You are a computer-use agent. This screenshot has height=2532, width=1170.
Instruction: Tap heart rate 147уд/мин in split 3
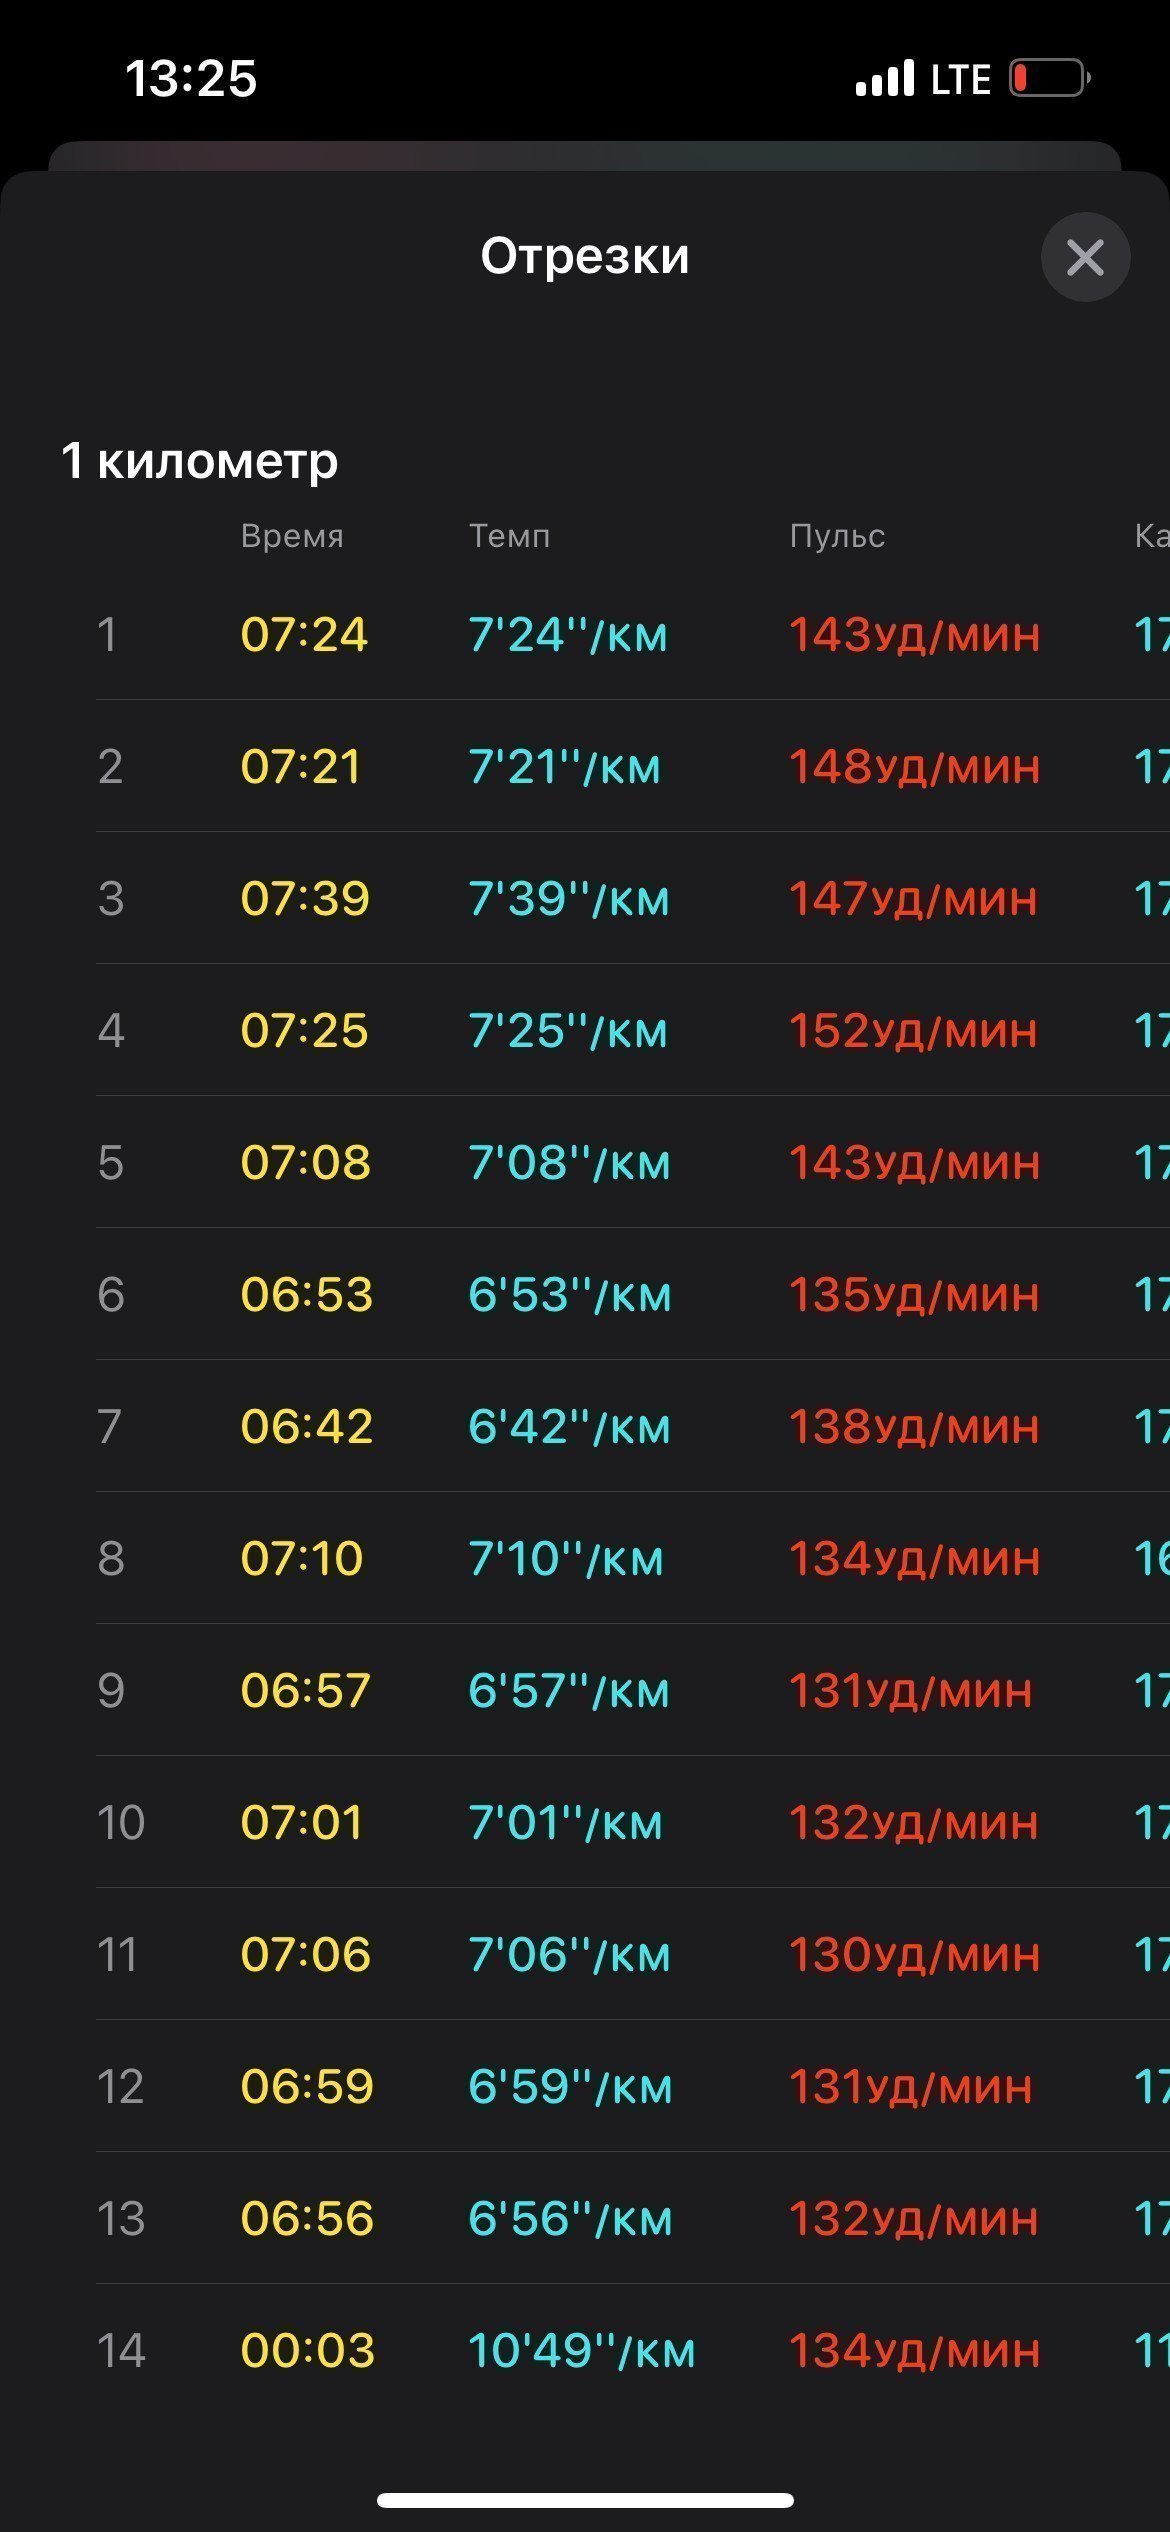tap(913, 899)
